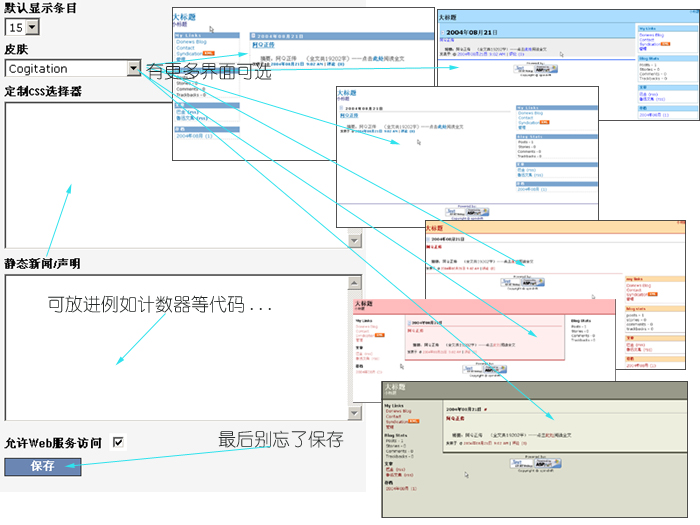Click down arrow of custom CSS box scrollbar

(x=354, y=240)
